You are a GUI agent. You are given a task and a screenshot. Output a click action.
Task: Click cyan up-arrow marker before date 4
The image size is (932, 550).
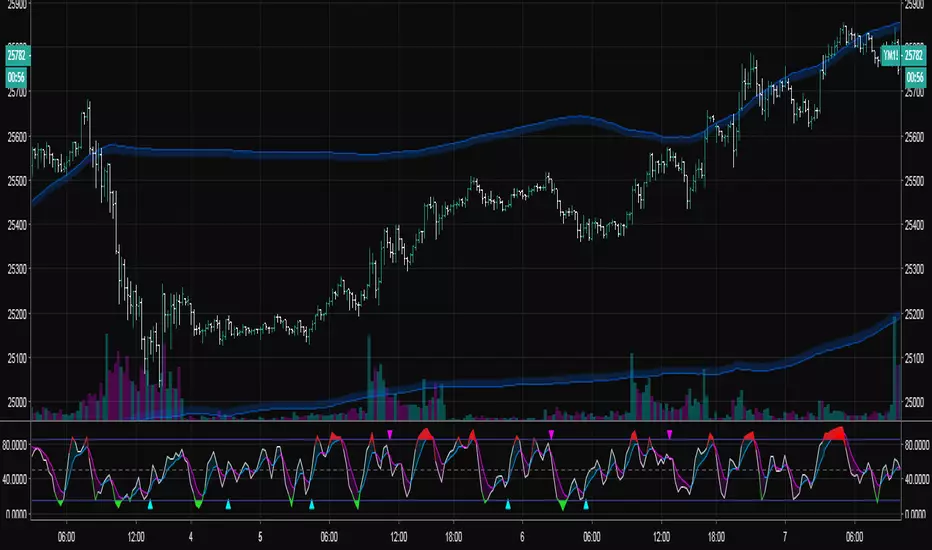point(150,505)
